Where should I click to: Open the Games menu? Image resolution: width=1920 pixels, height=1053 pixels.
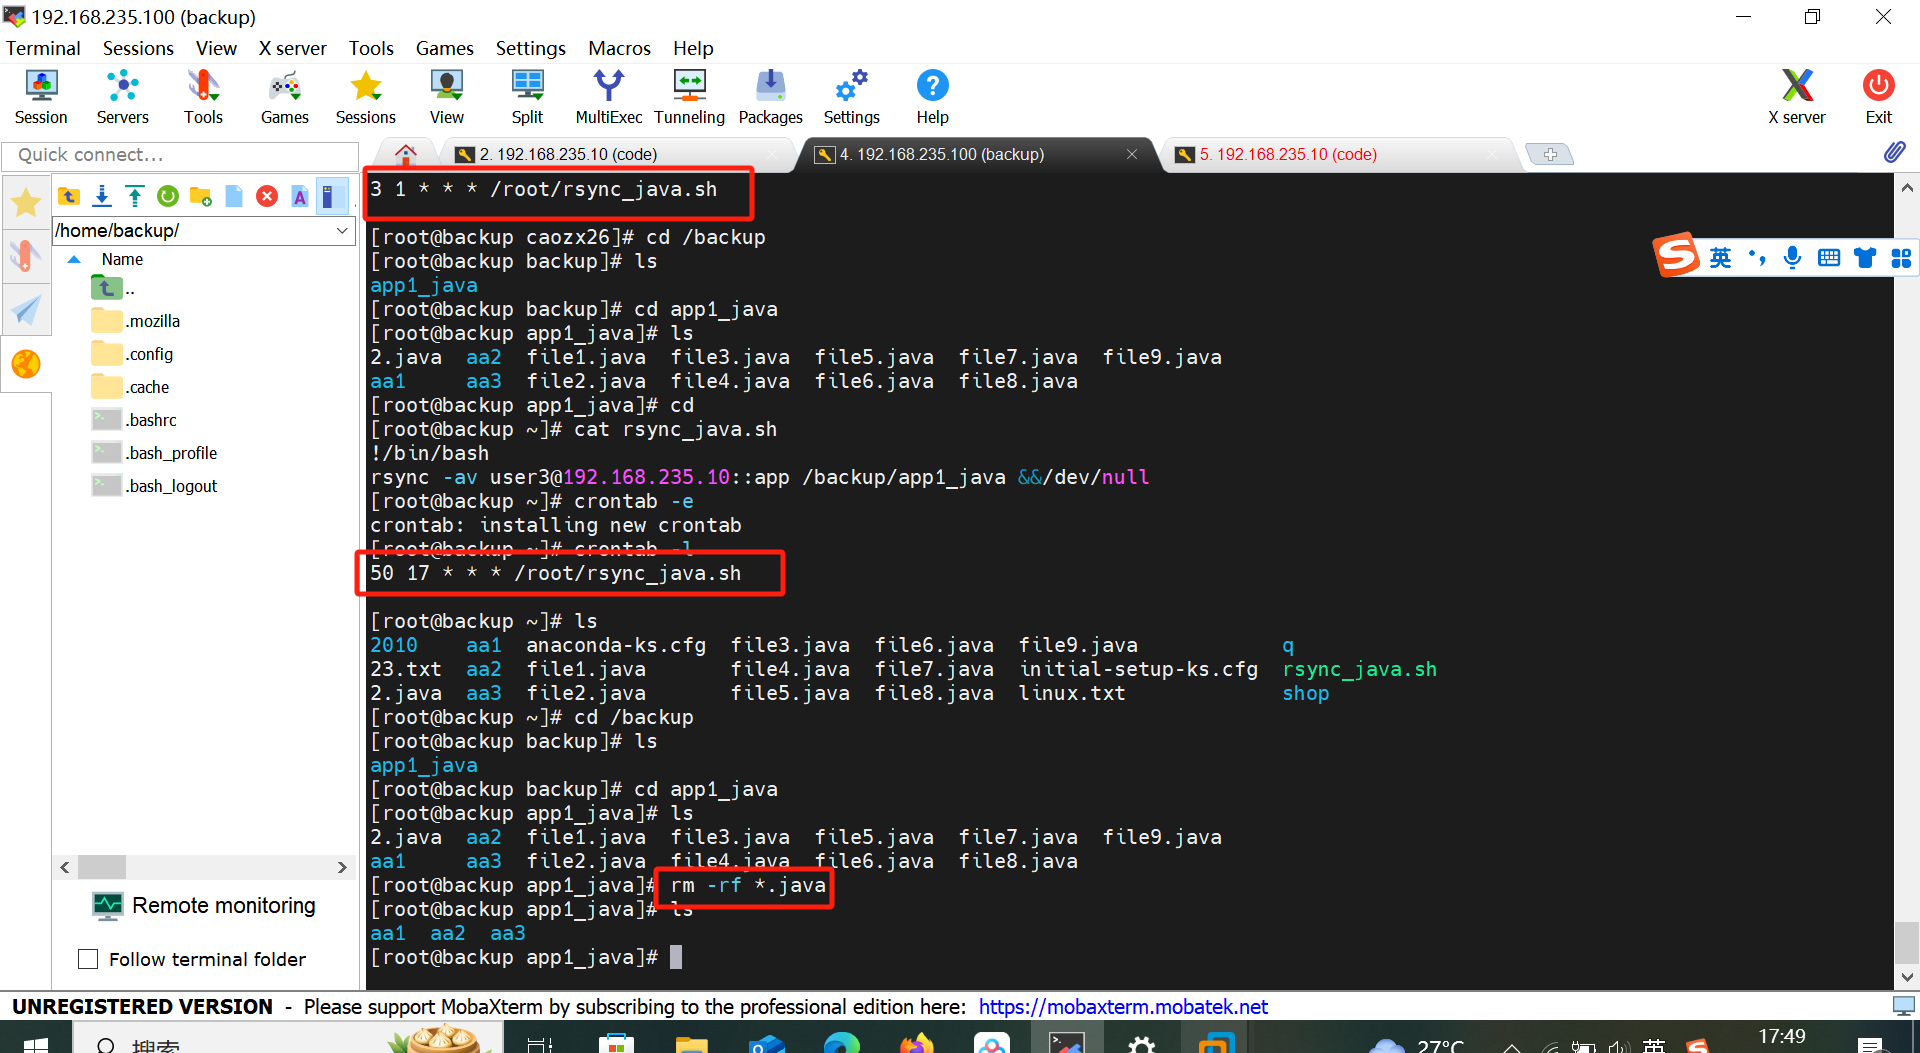point(444,48)
